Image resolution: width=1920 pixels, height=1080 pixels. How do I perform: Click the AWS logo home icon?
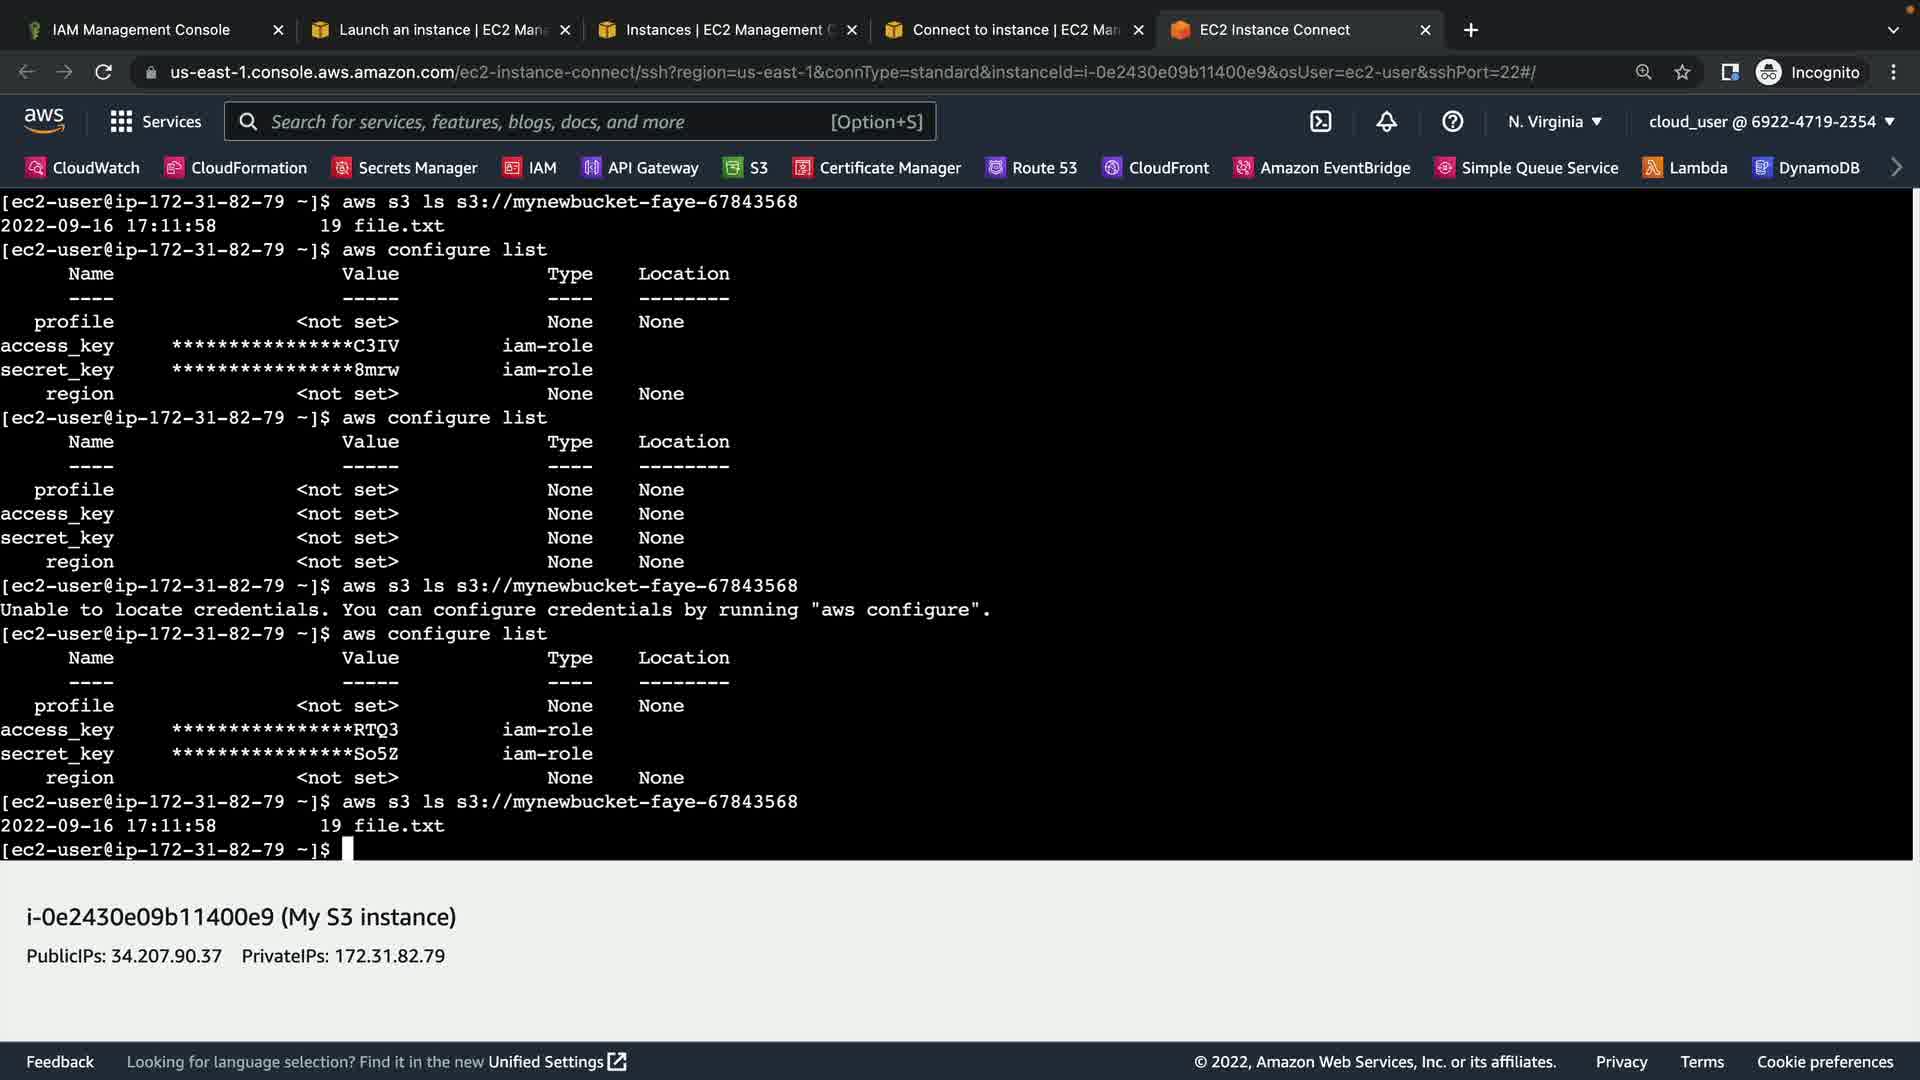[x=44, y=121]
